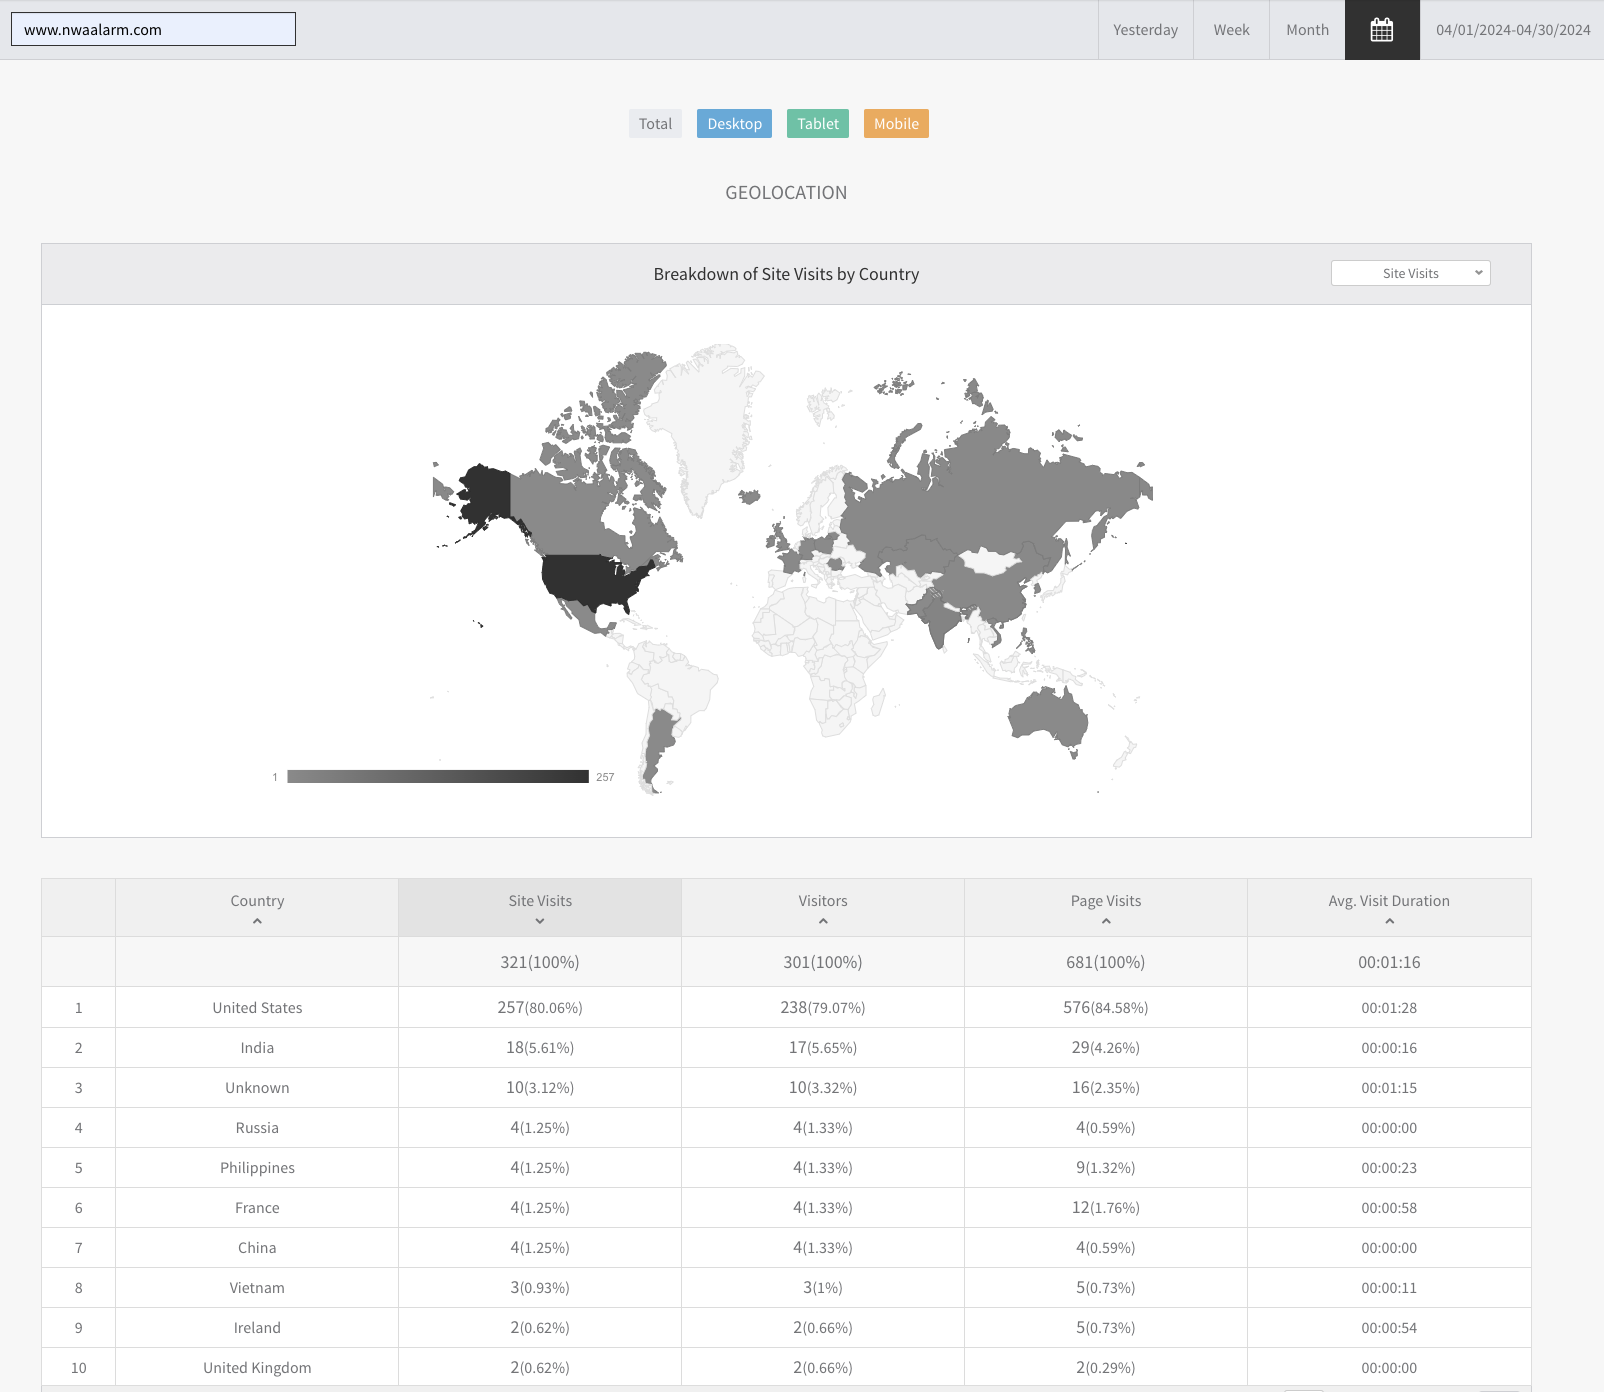Switch to Yesterday time range
The image size is (1604, 1392).
point(1145,30)
